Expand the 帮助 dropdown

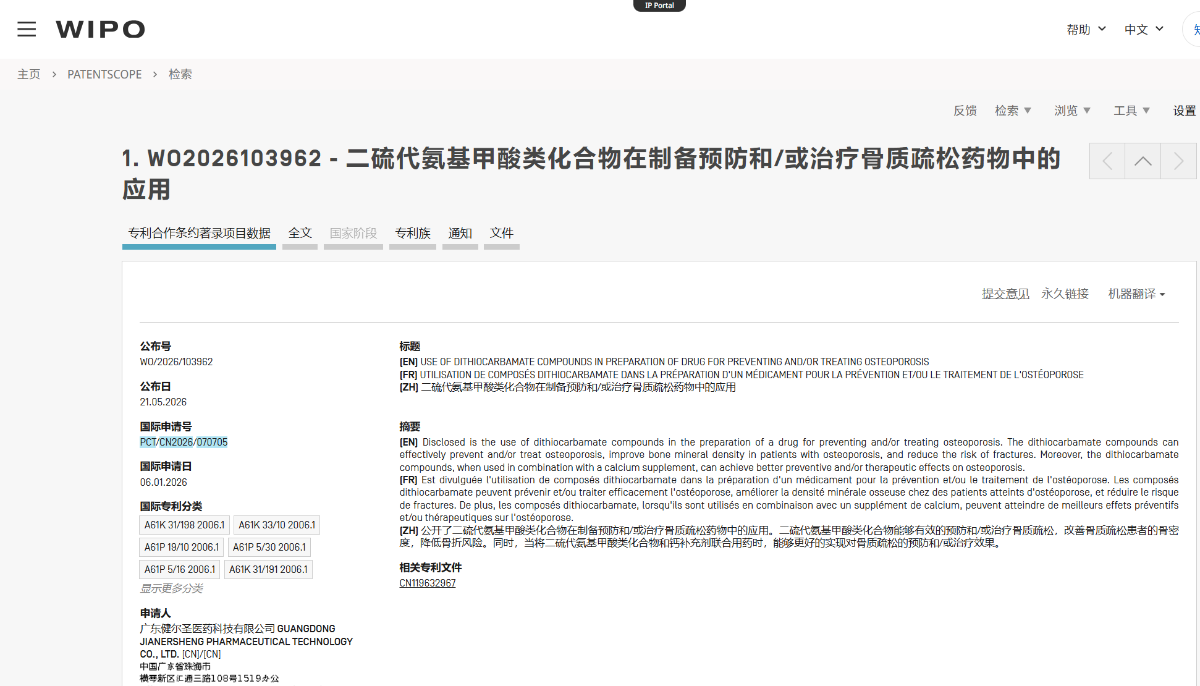[x=1086, y=29]
